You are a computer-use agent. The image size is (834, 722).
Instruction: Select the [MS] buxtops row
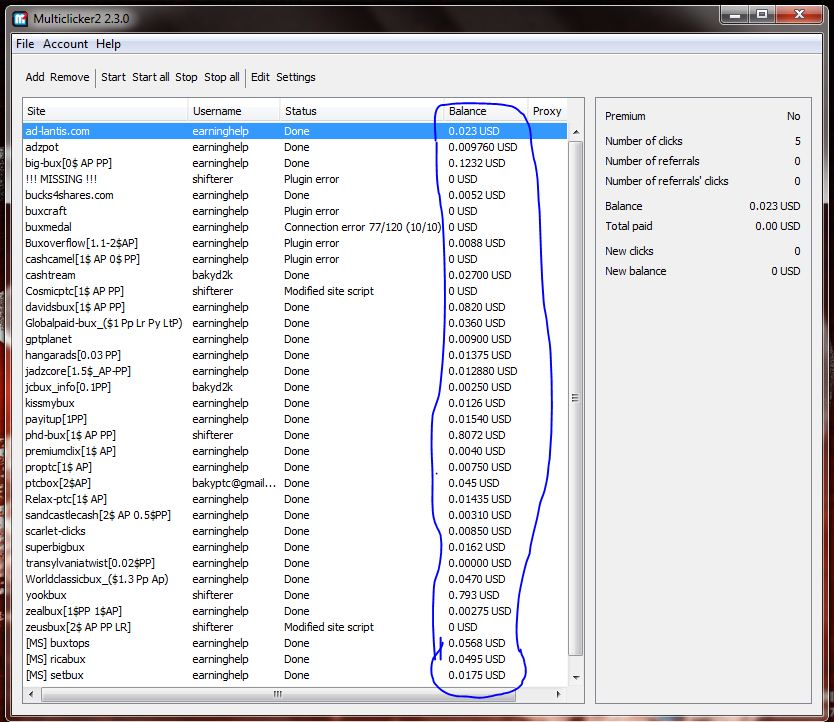(x=295, y=643)
